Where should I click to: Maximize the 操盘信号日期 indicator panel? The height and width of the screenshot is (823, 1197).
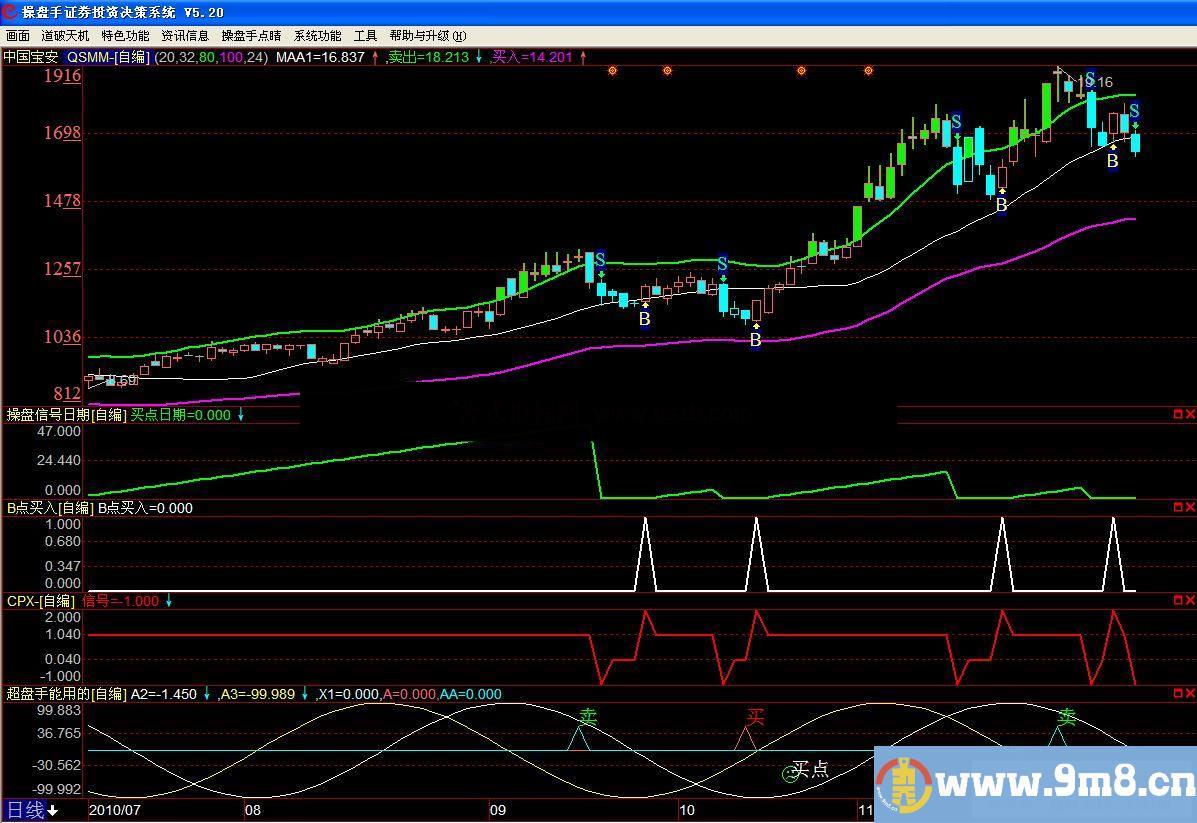click(1177, 414)
